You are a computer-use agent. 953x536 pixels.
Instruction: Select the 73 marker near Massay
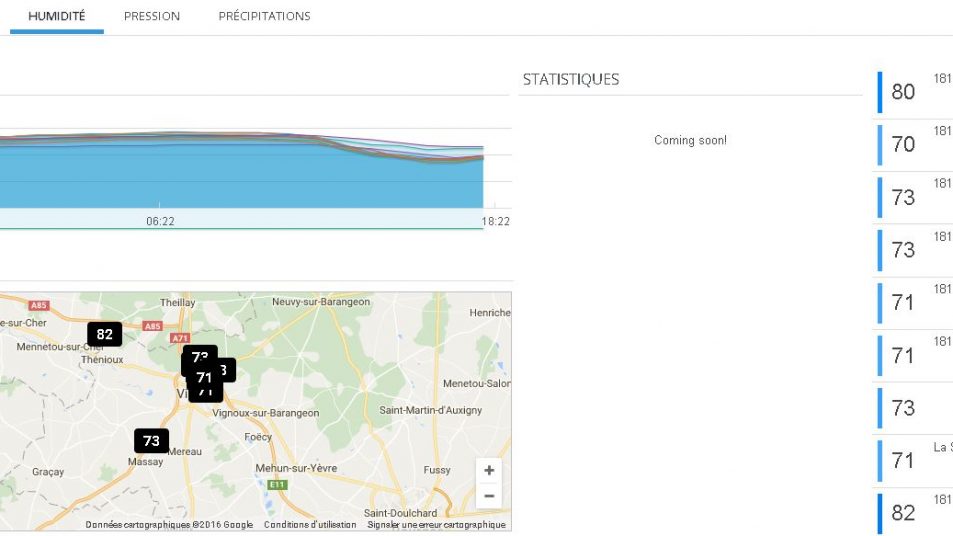point(151,440)
